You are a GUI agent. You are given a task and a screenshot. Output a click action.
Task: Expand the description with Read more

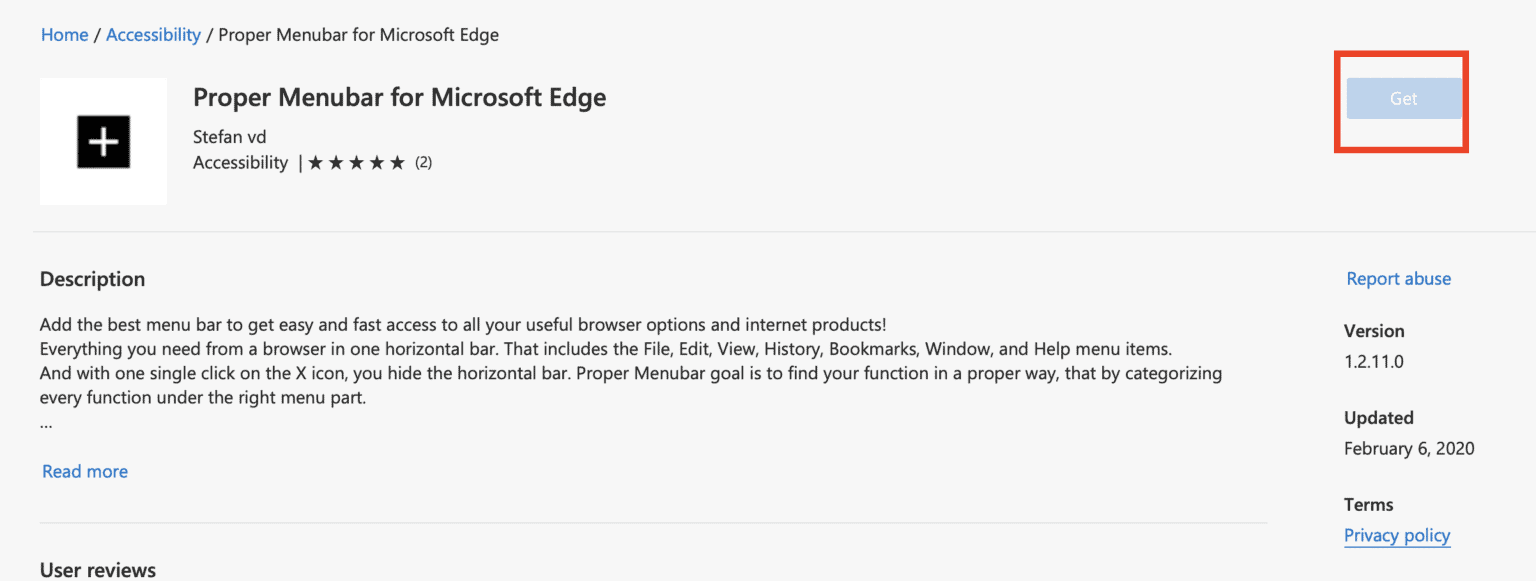pyautogui.click(x=84, y=471)
